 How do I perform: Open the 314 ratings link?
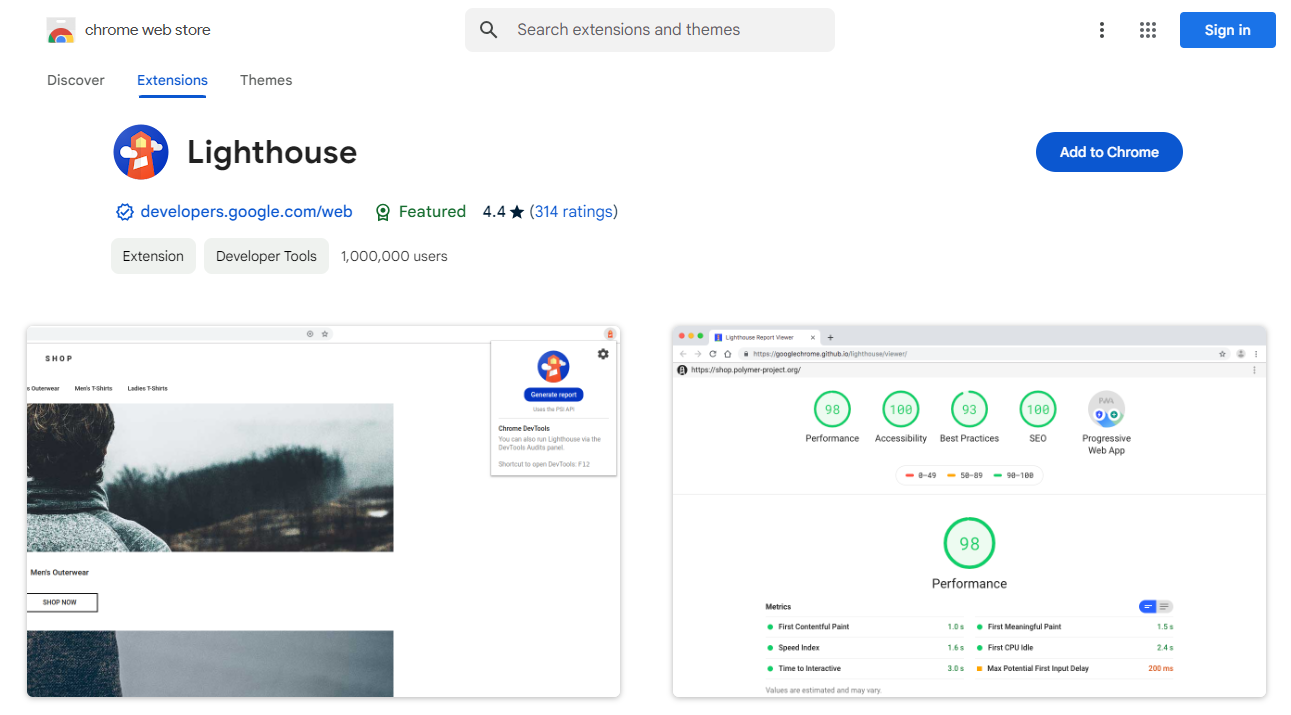tap(574, 212)
